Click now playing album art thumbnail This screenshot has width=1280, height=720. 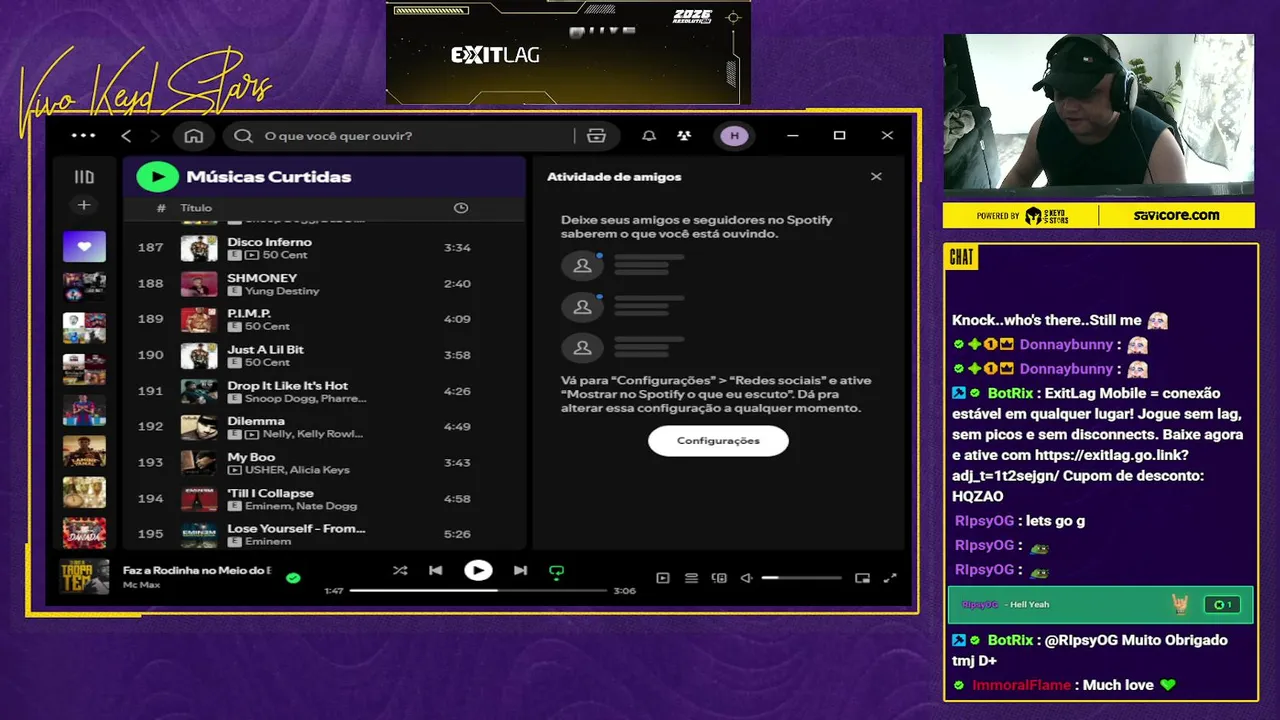(x=84, y=577)
